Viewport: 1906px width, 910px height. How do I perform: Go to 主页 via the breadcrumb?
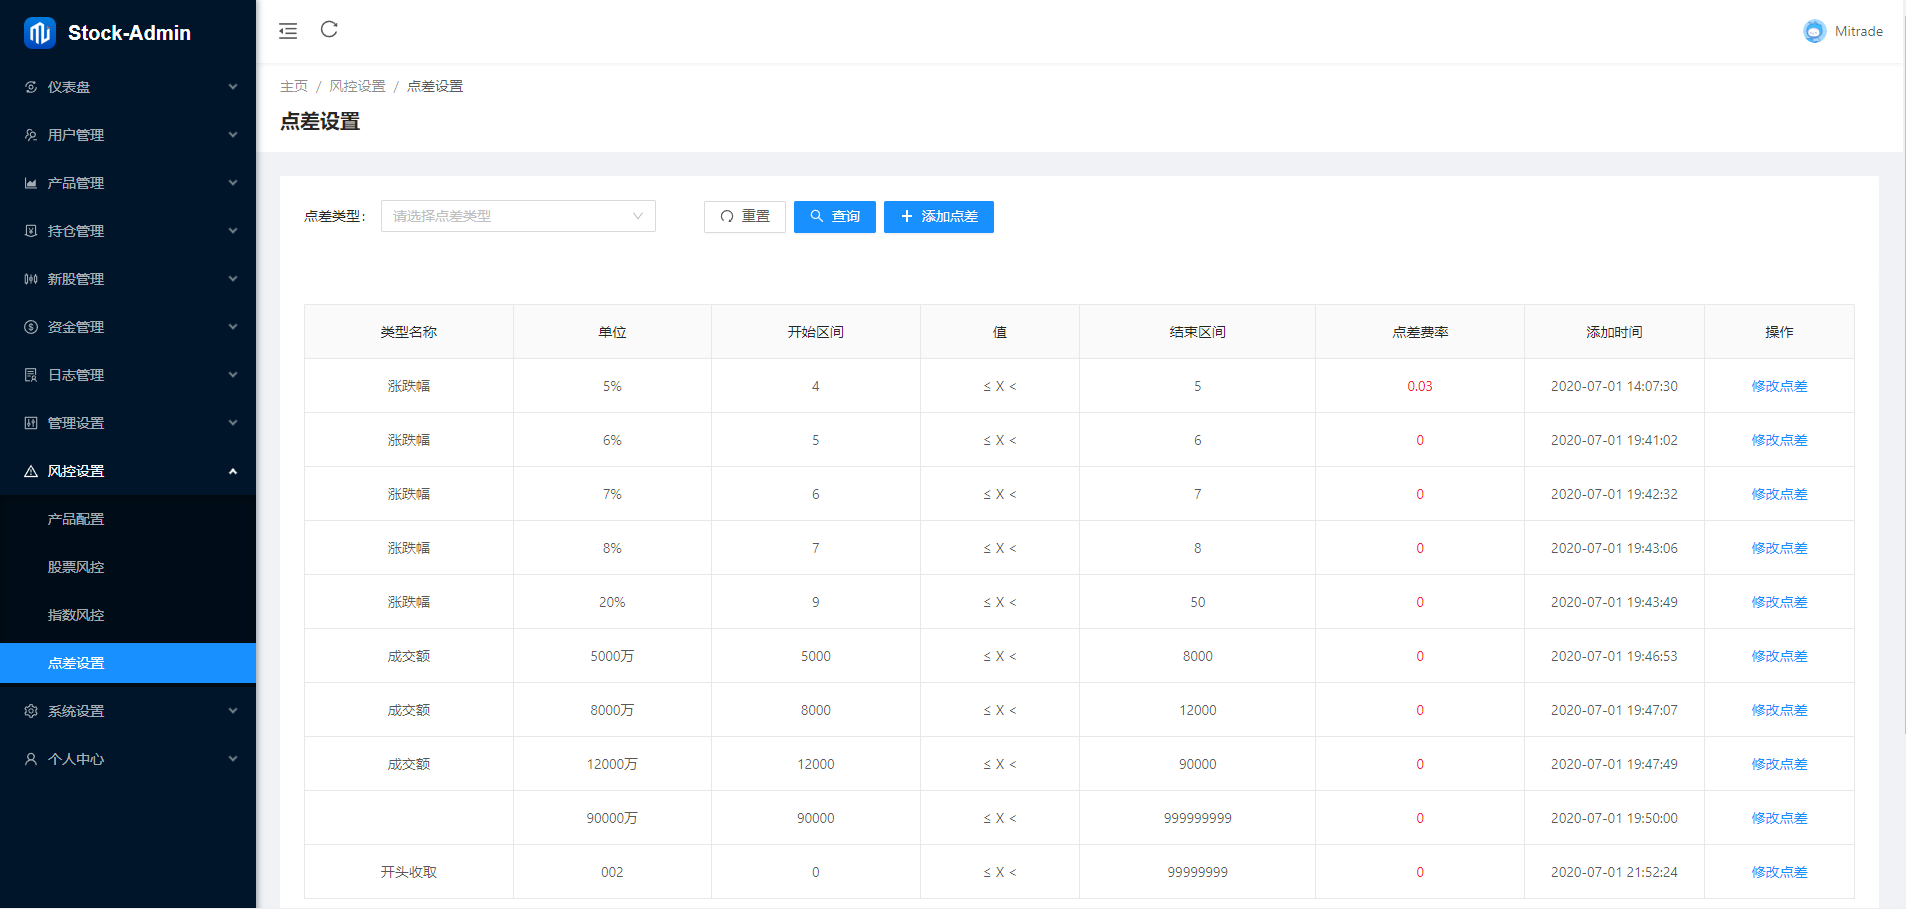tap(293, 87)
